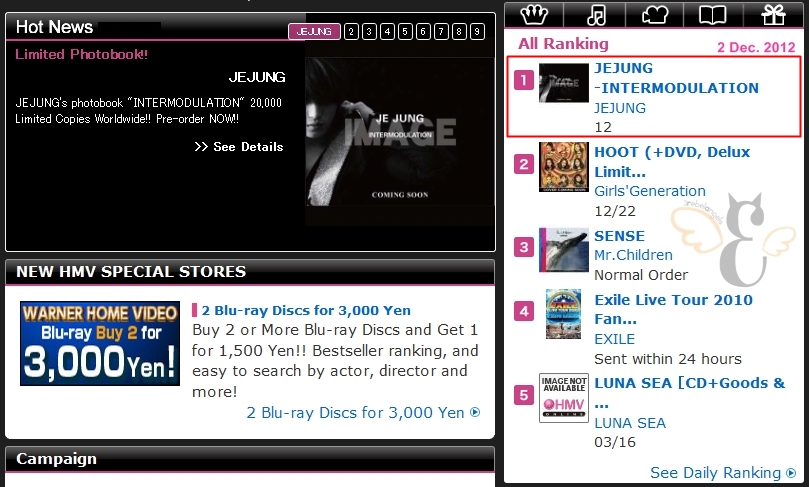This screenshot has height=487, width=809.
Task: Click the SENSE album cover thumbnail
Action: point(563,250)
